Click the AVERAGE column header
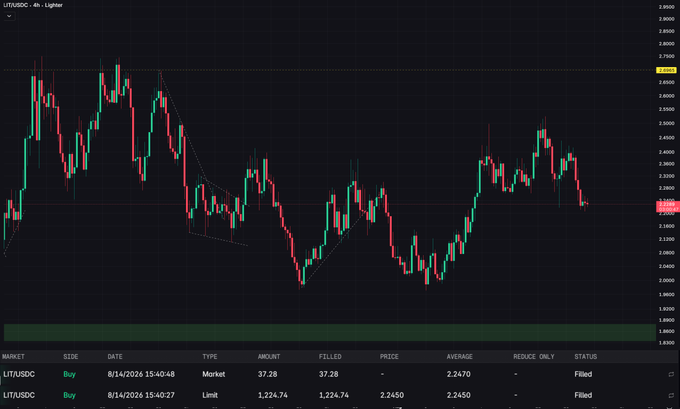 click(460, 357)
